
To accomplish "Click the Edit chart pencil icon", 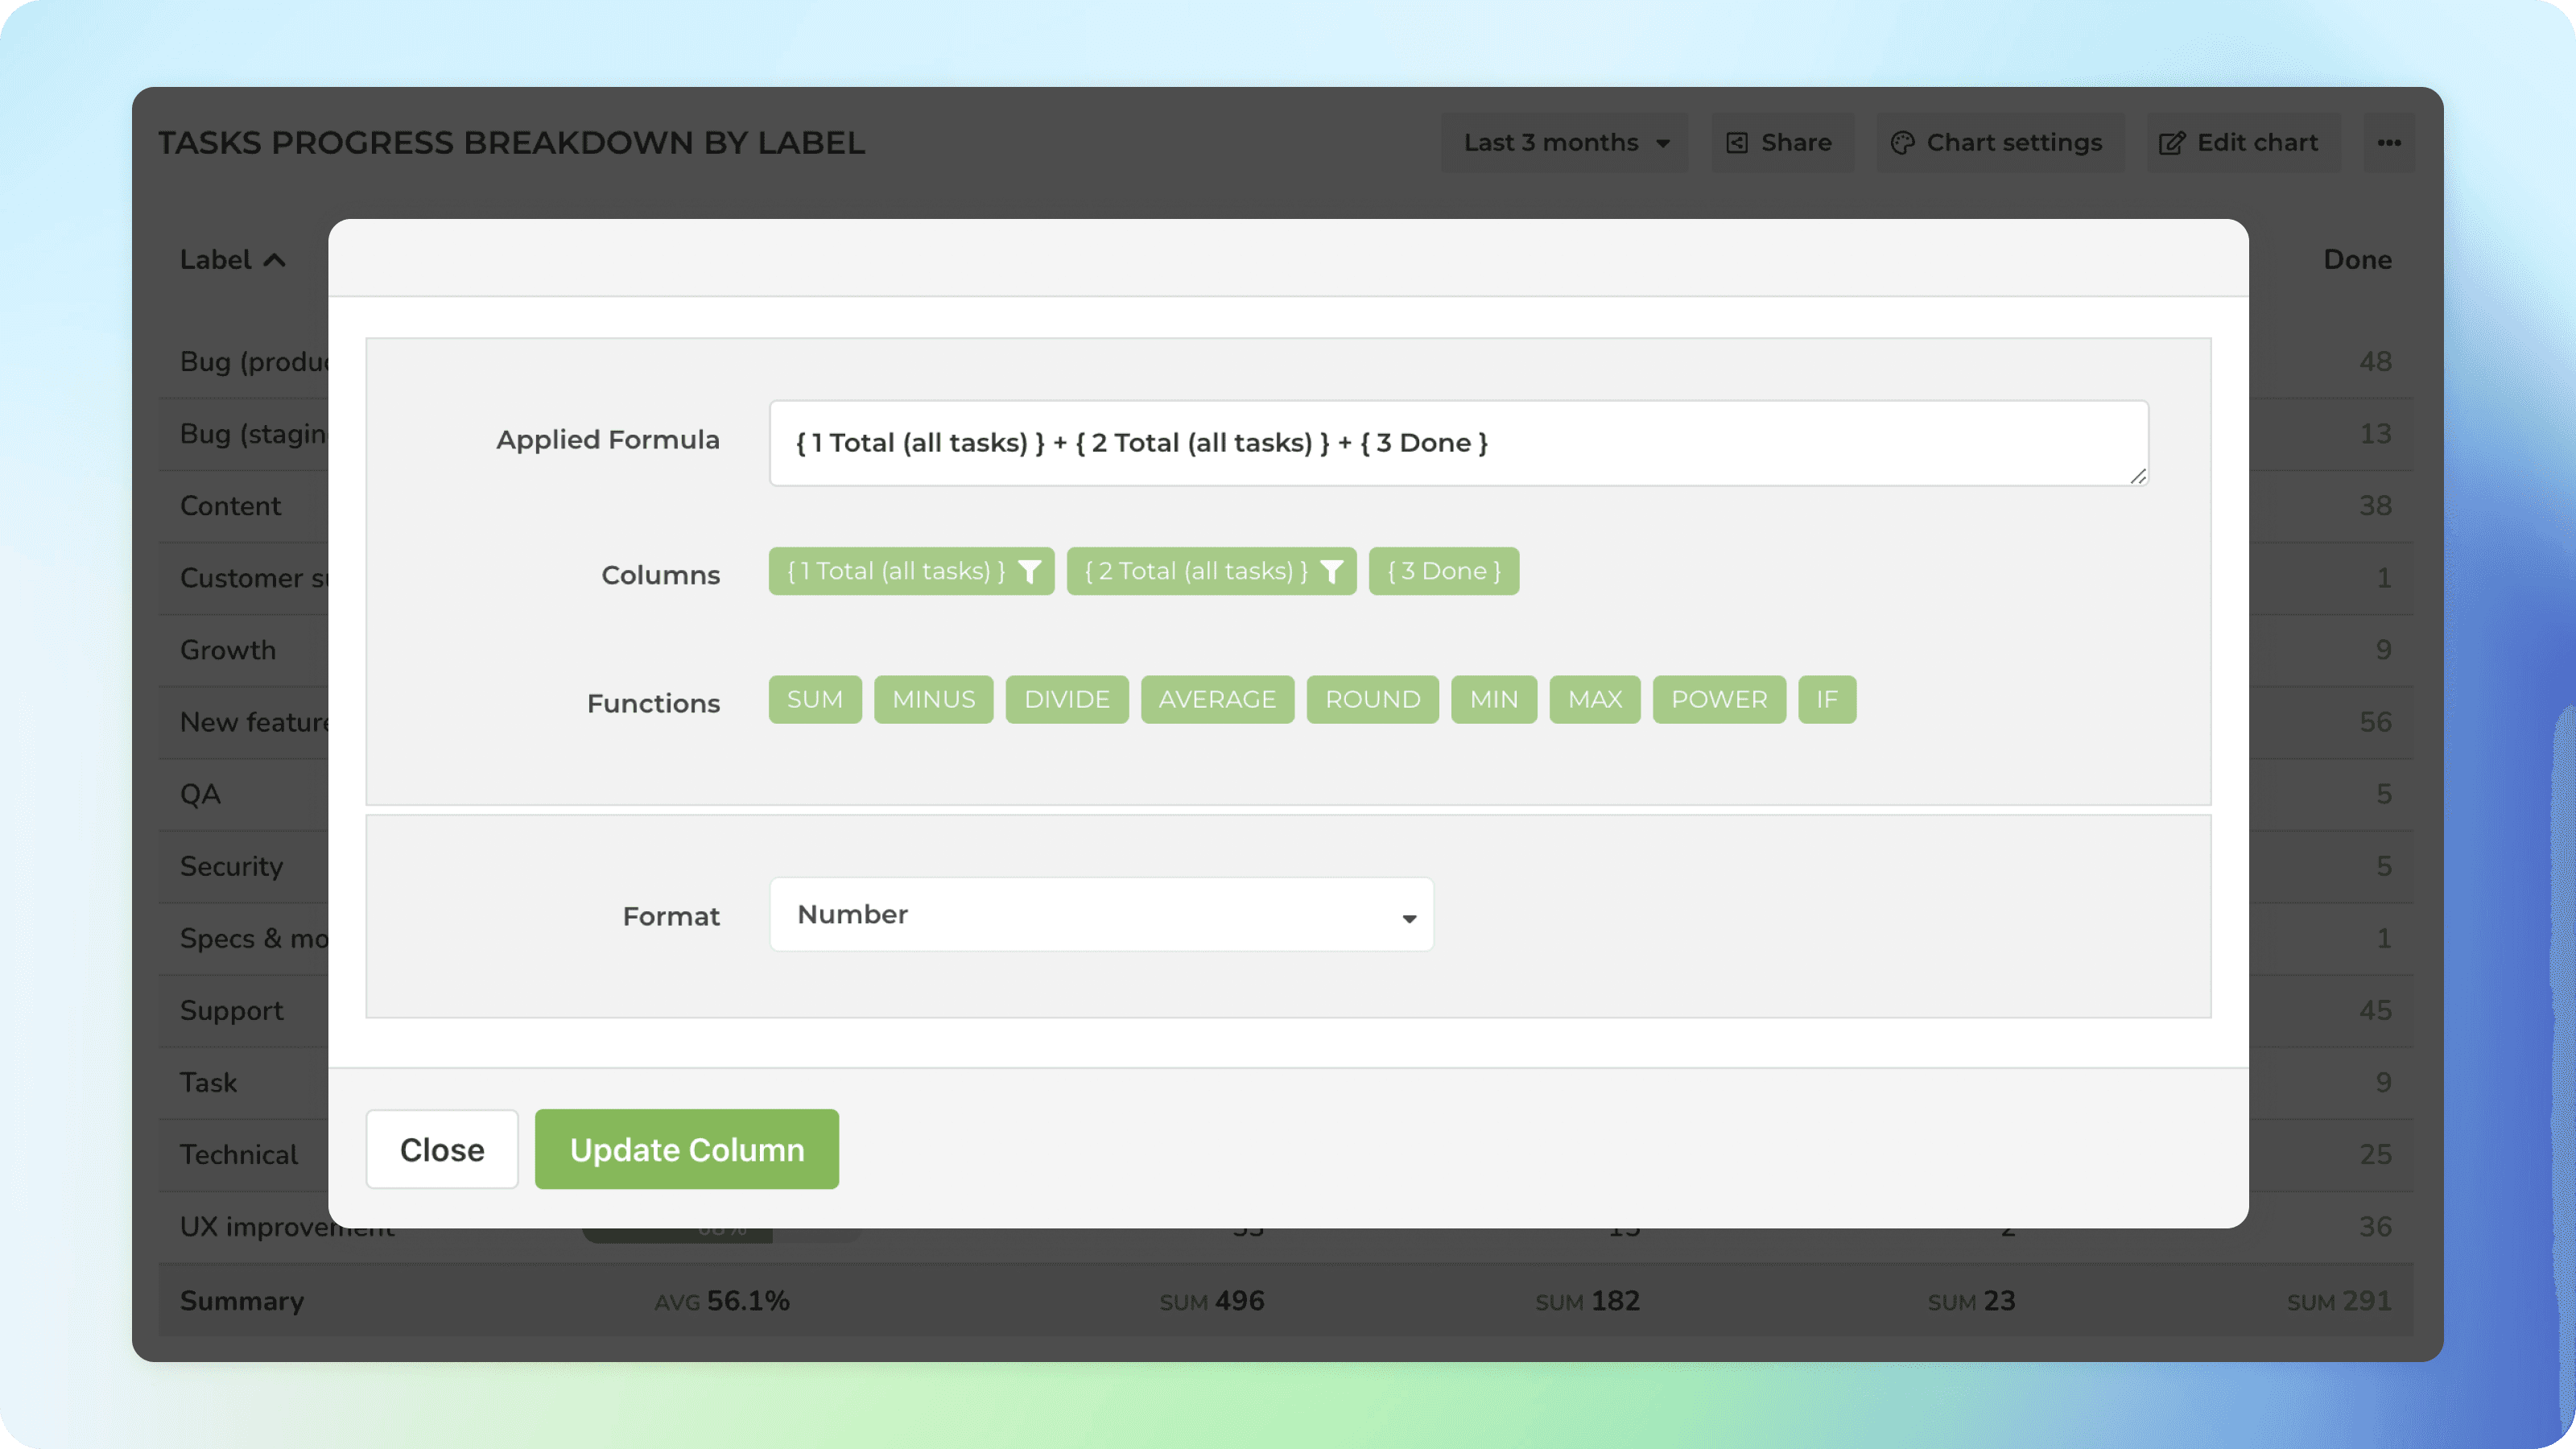I will coord(2171,143).
